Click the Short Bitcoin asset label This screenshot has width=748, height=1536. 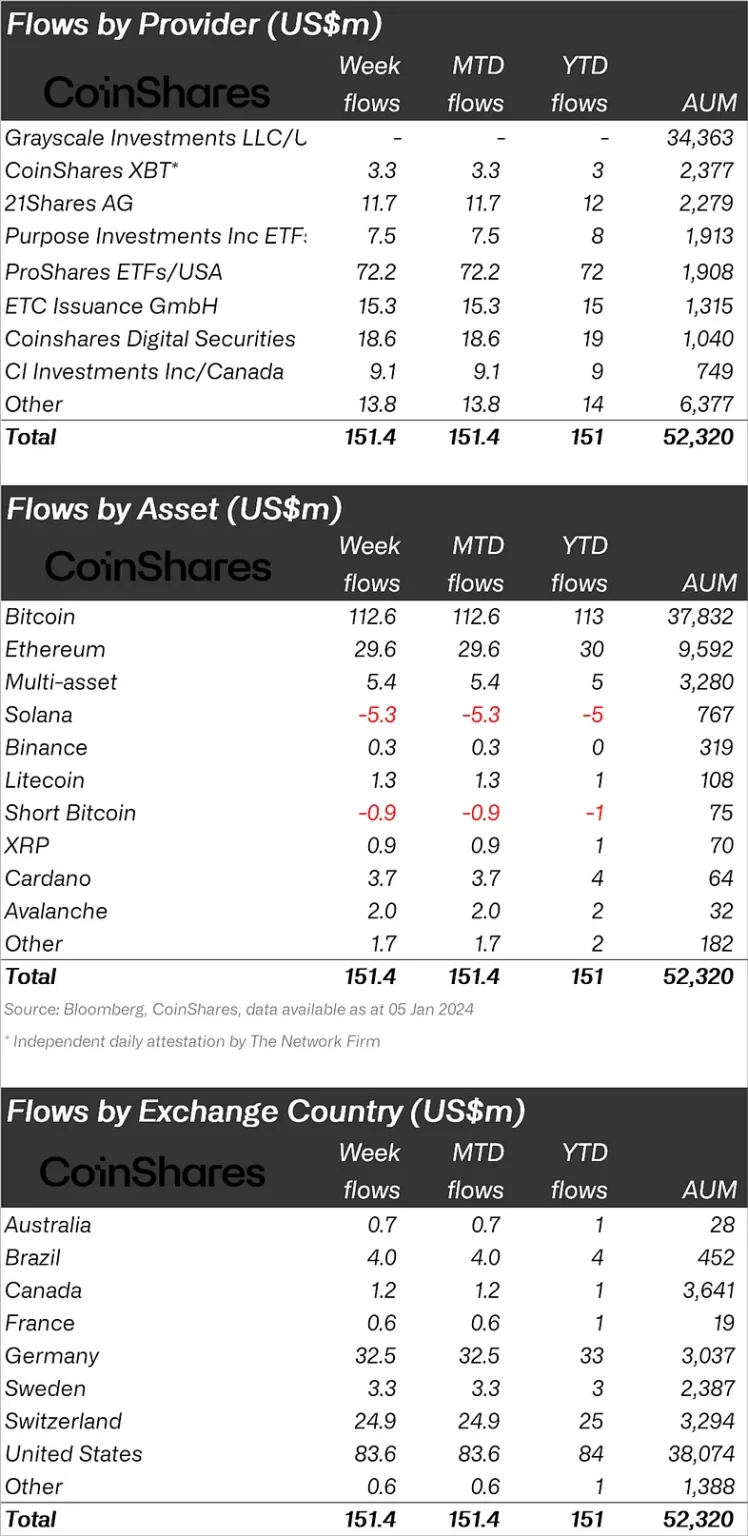click(x=70, y=813)
